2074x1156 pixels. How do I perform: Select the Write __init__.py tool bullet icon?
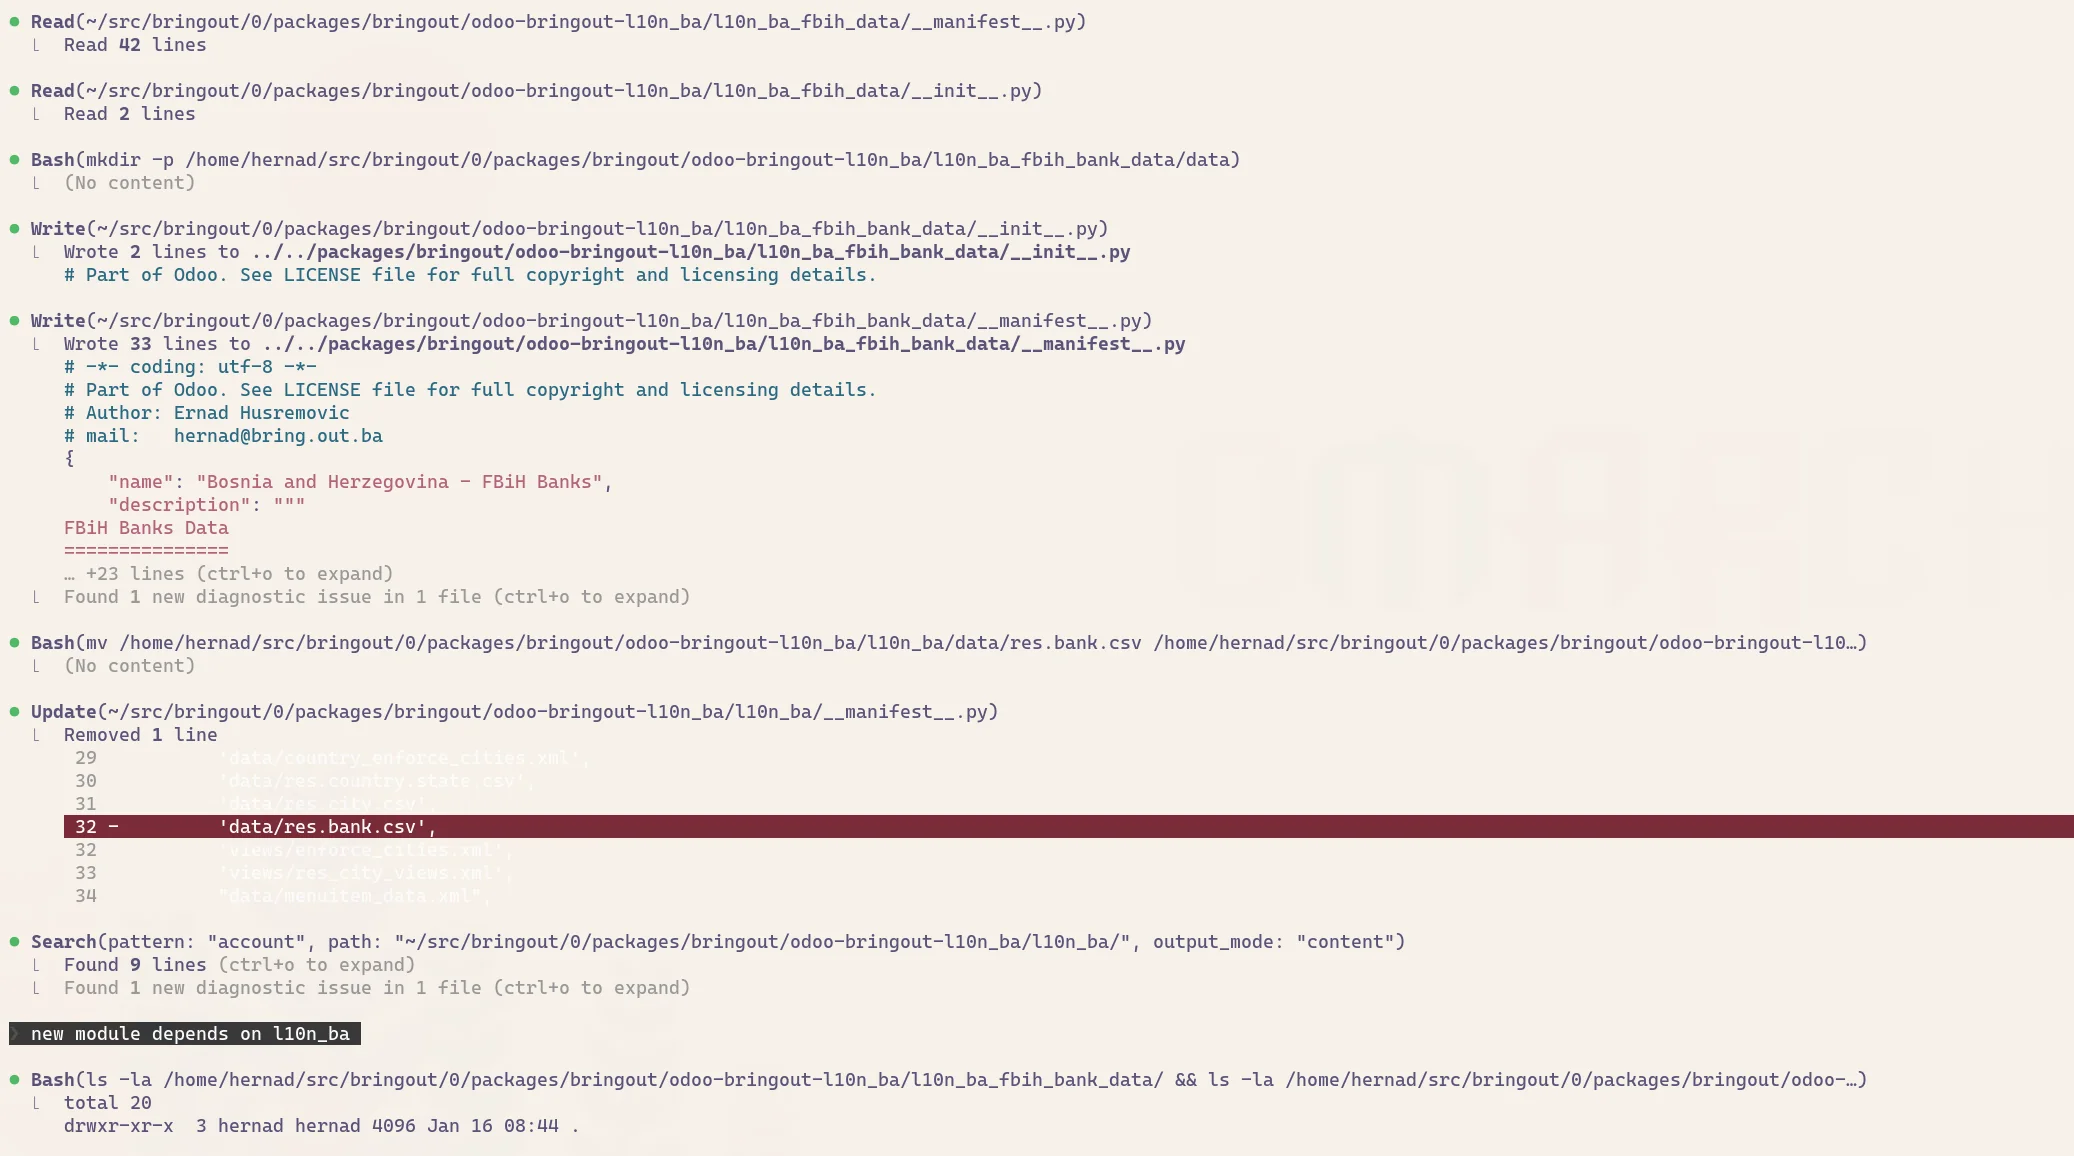[14, 228]
